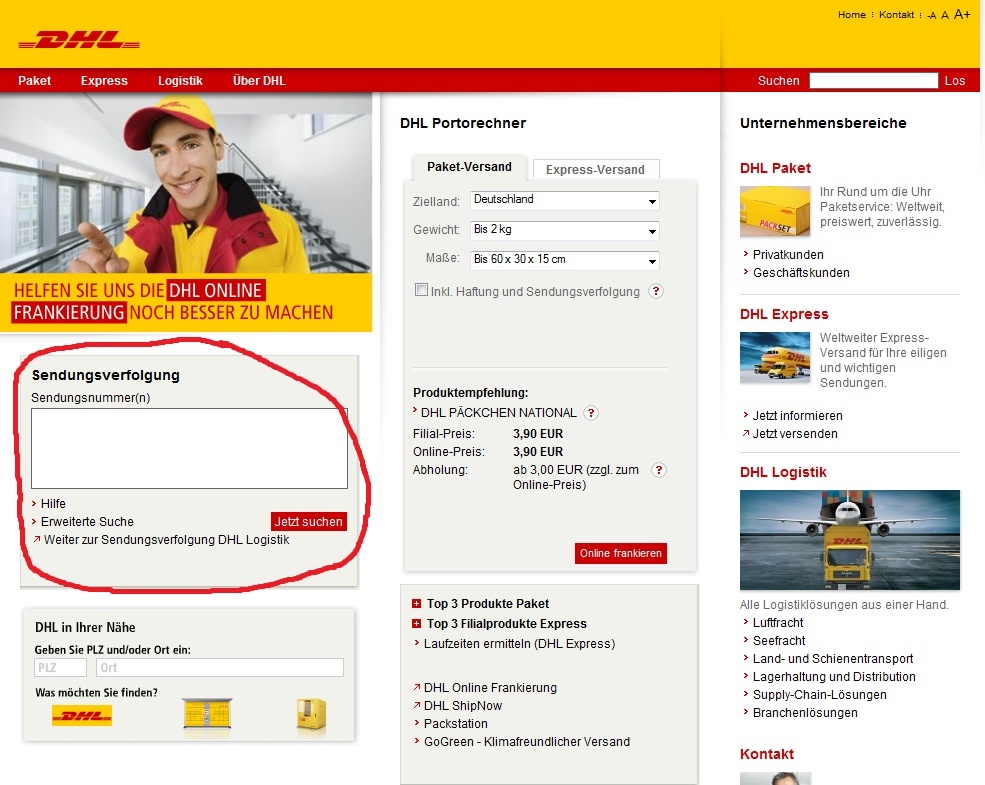985x785 pixels.
Task: Click the DHL logo in the header
Action: pyautogui.click(x=79, y=40)
